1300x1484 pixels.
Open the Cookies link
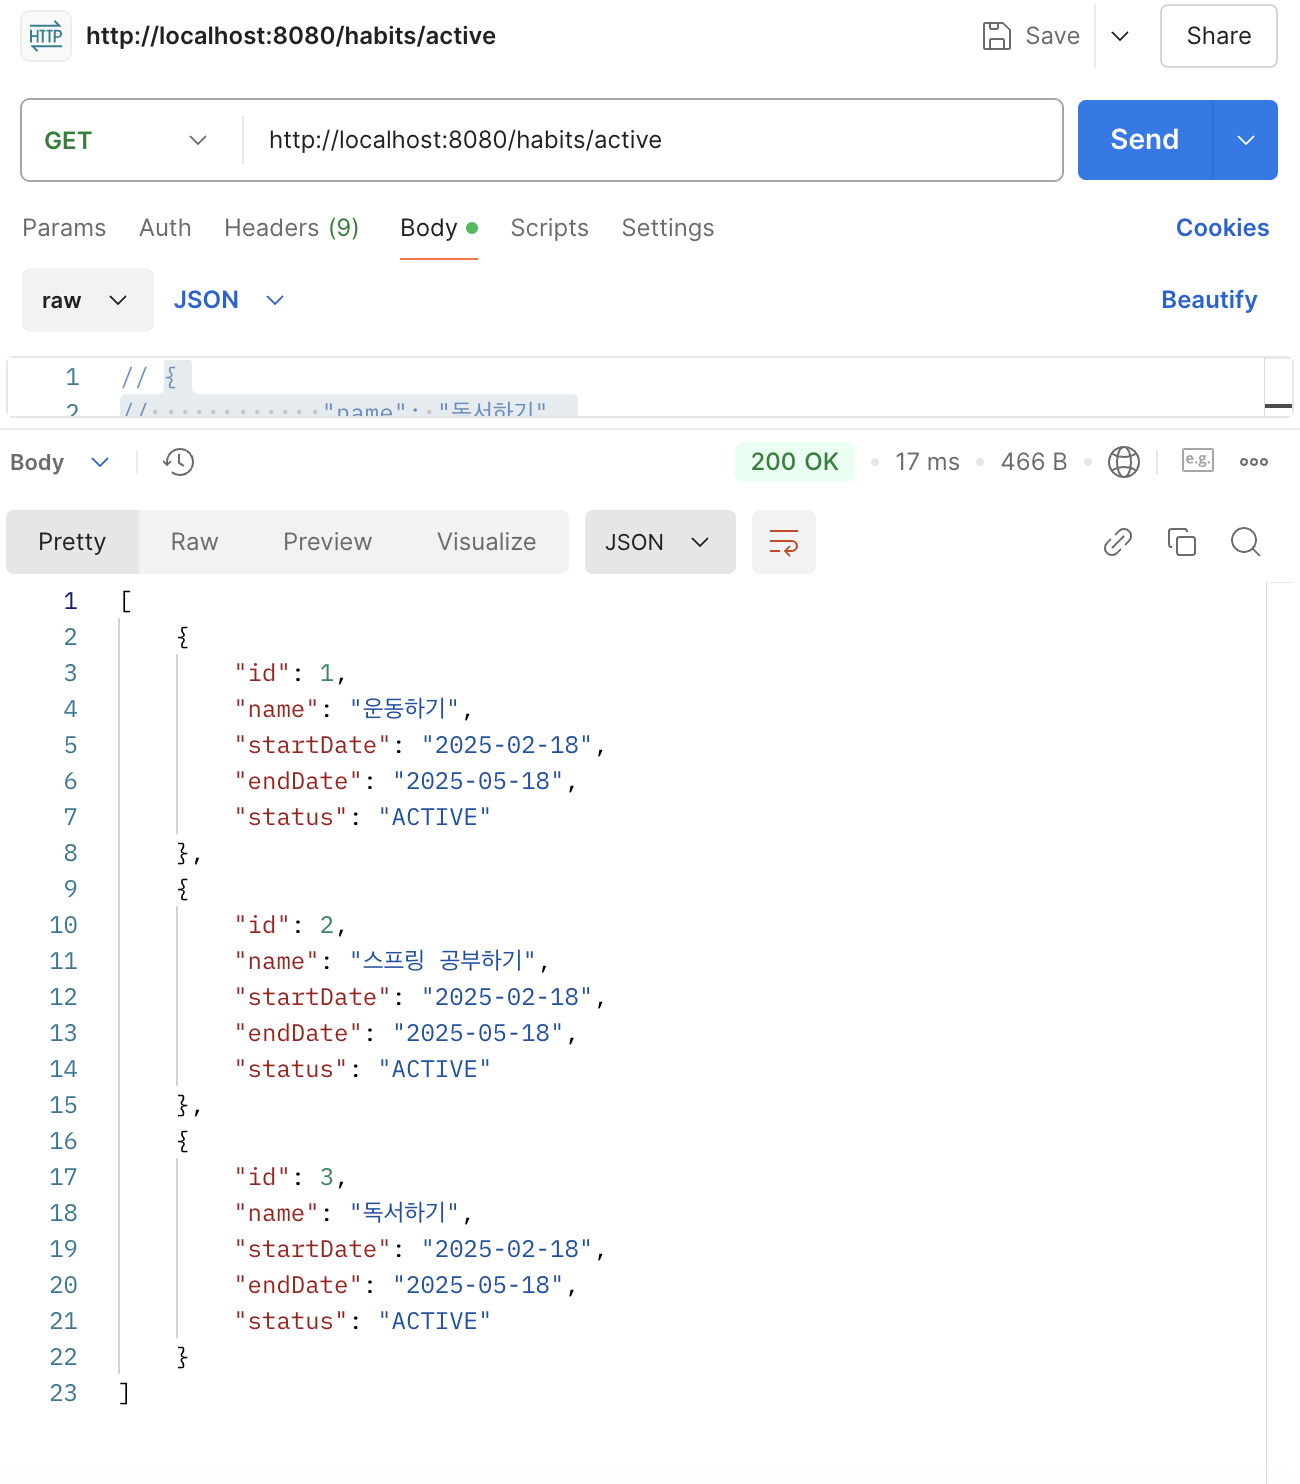point(1222,228)
